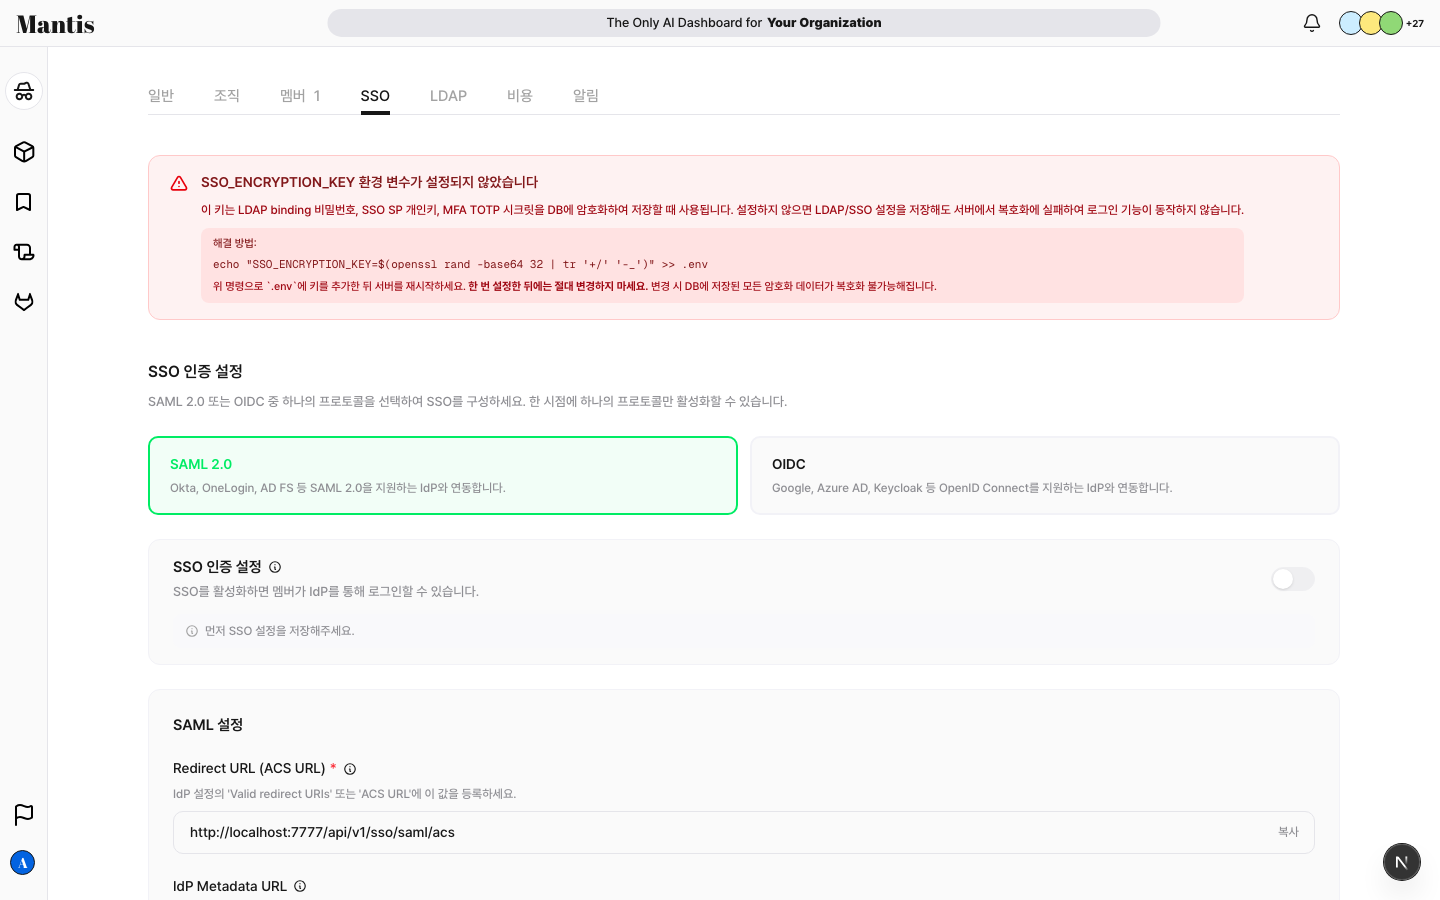Click the flag icon in sidebar

[24, 815]
